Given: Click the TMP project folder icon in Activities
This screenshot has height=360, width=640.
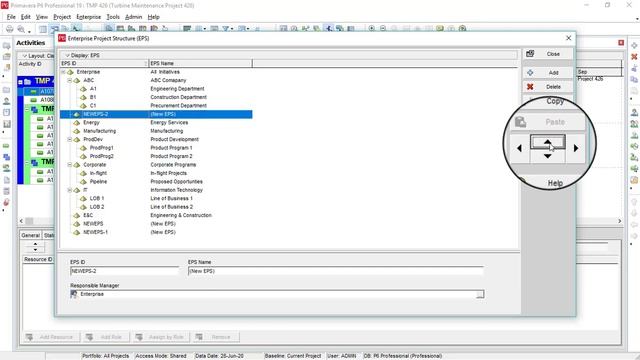Looking at the screenshot, I should point(28,82).
